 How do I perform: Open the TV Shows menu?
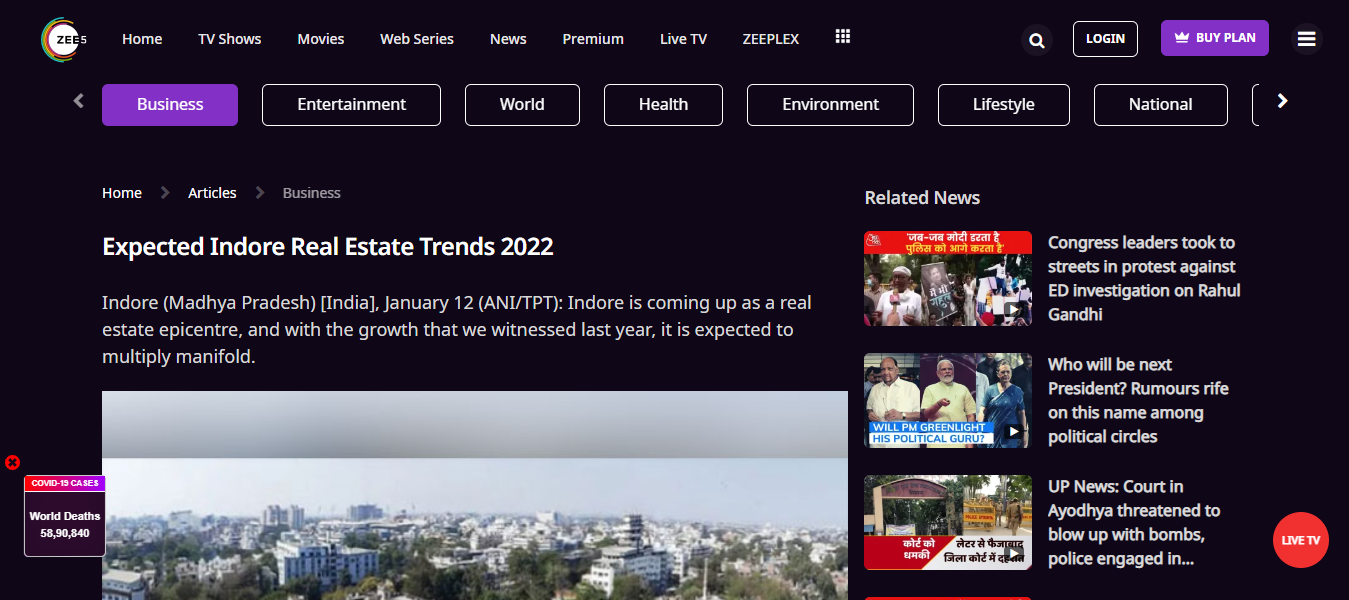[x=229, y=39]
